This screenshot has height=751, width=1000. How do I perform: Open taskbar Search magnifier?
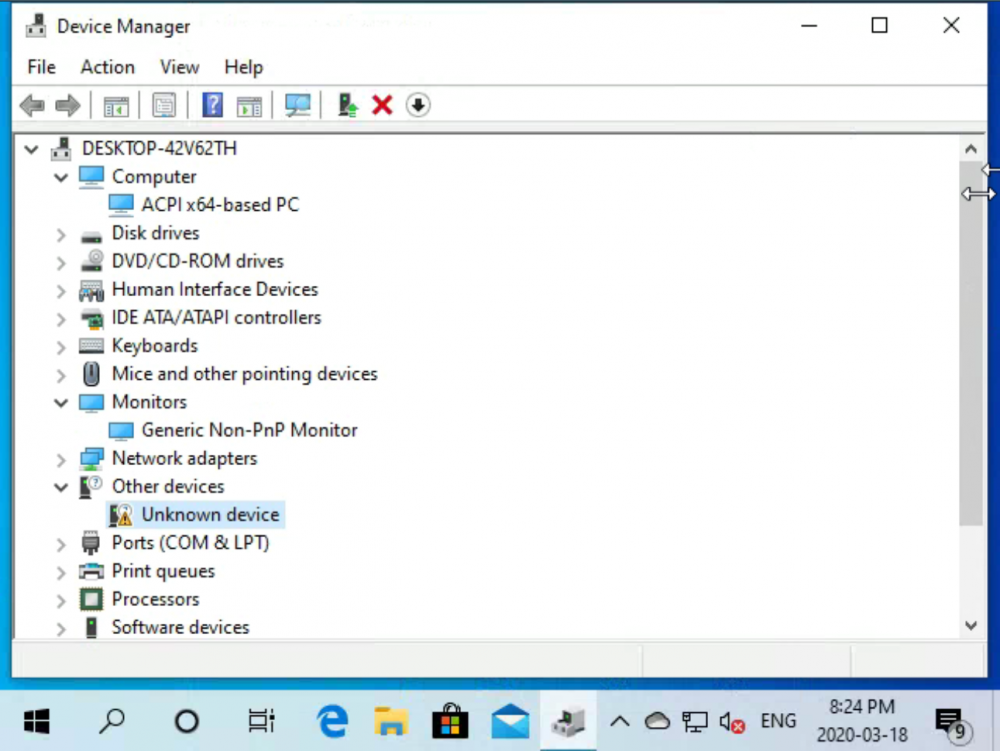[x=112, y=722]
